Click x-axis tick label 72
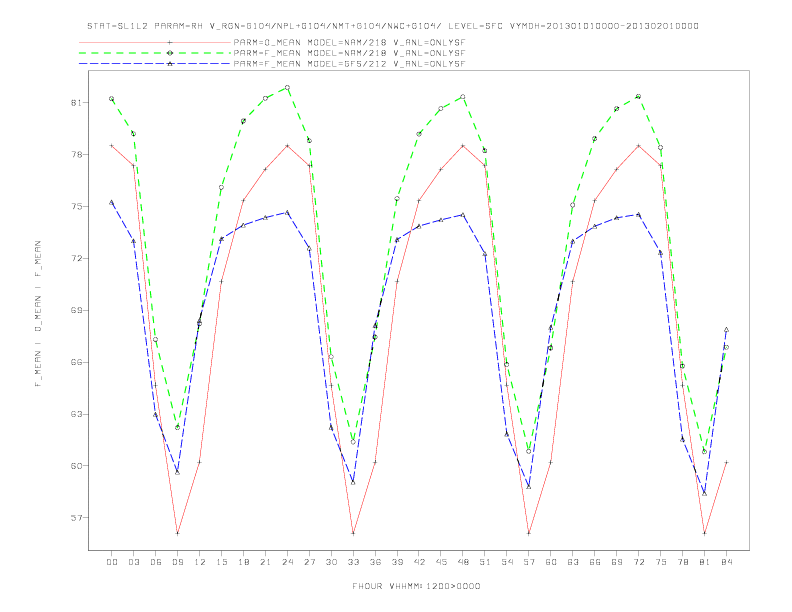792x612 pixels. pyautogui.click(x=638, y=562)
